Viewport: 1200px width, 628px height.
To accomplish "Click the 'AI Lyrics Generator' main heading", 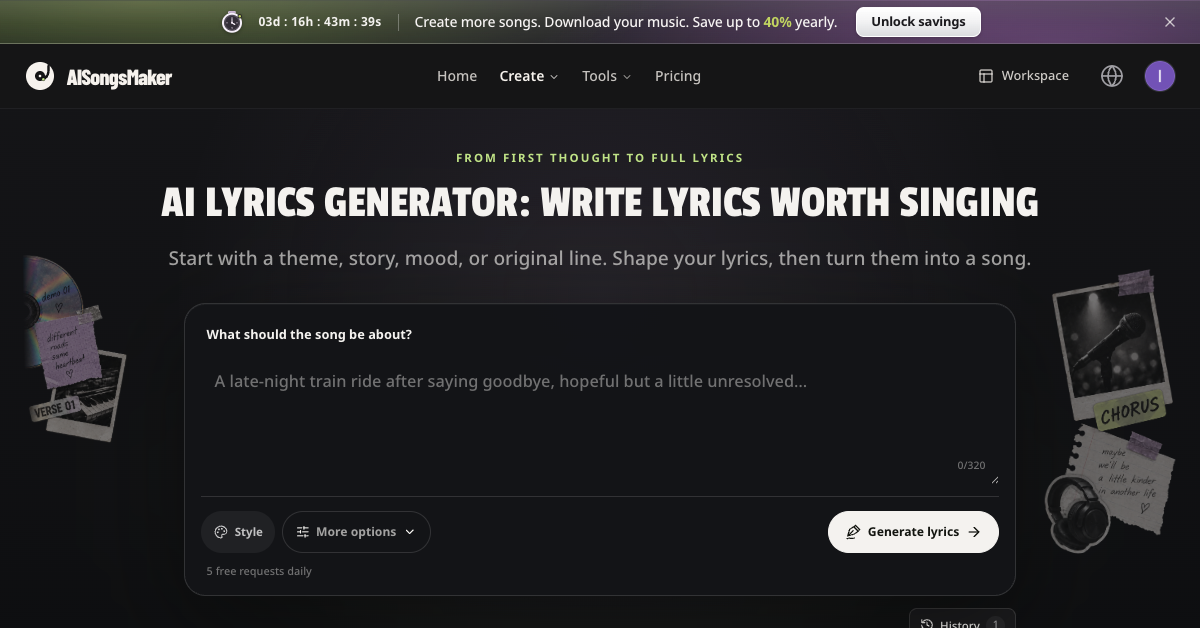I will (600, 203).
